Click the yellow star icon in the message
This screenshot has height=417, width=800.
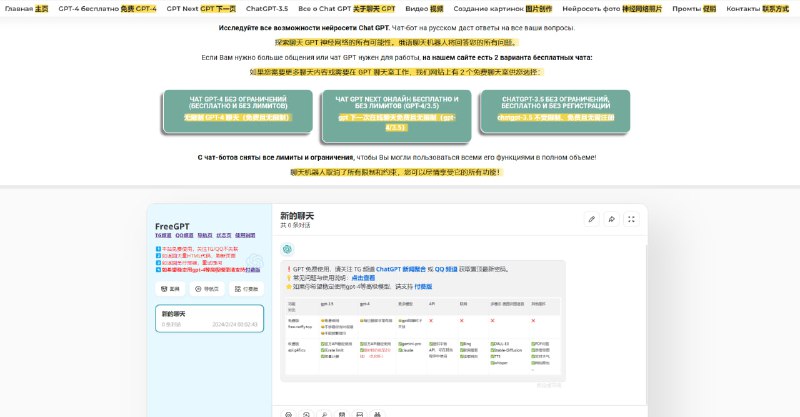click(x=289, y=287)
